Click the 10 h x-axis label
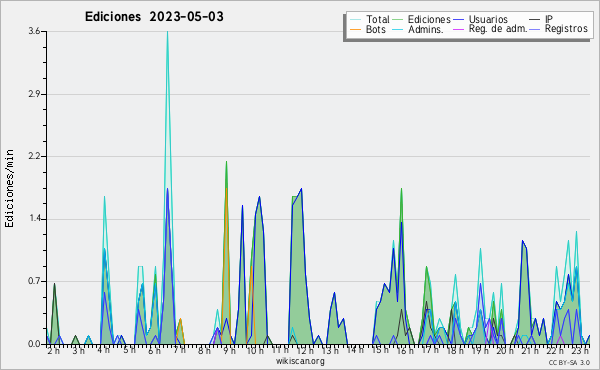 click(x=255, y=350)
